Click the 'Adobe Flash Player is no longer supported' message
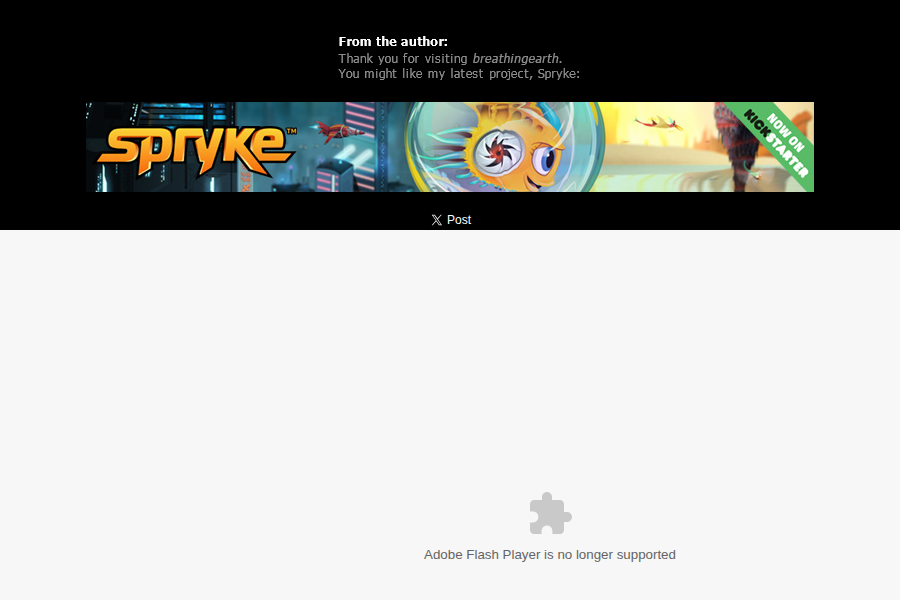 coord(549,555)
